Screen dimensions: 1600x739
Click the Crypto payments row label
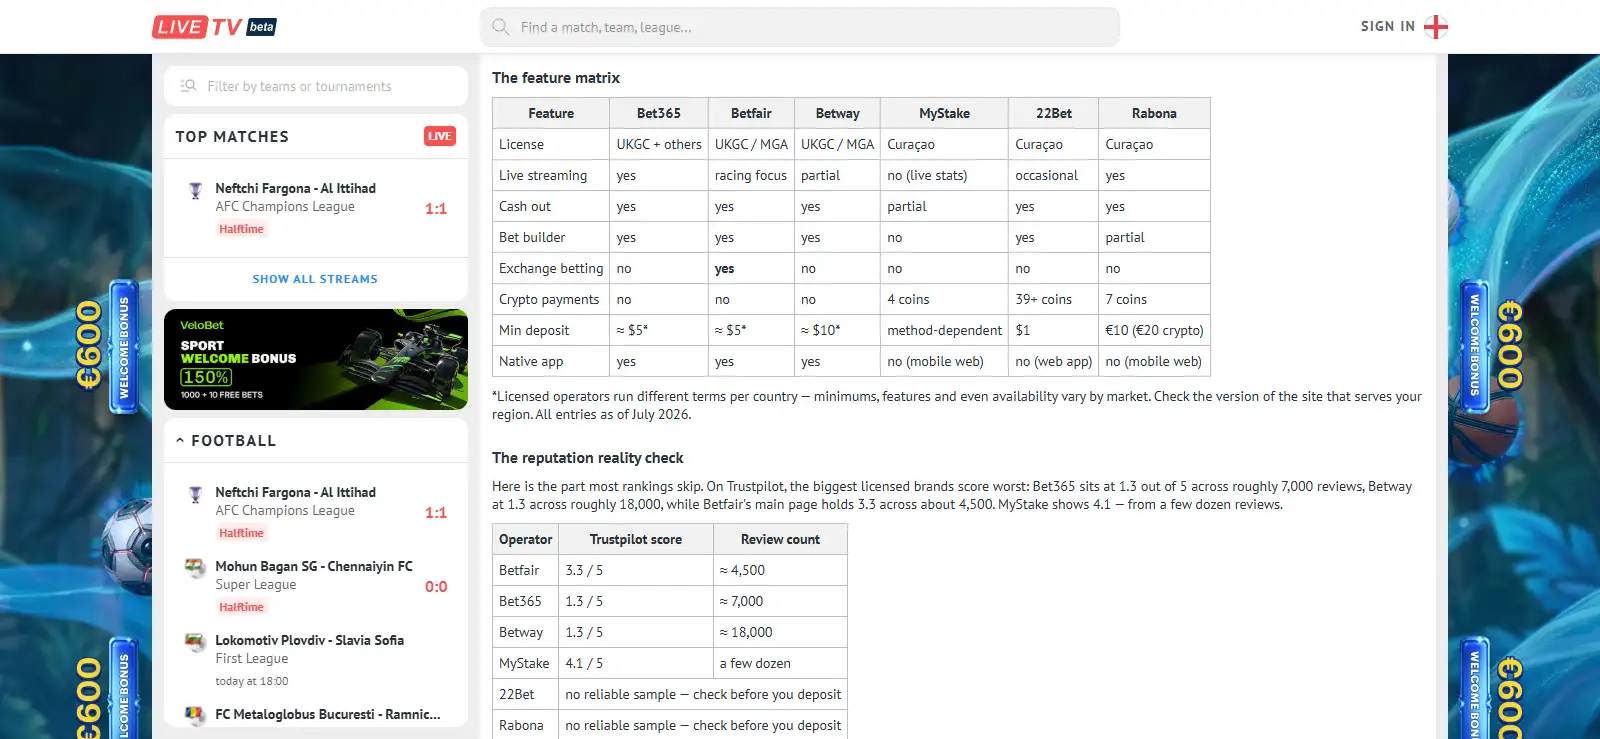tap(549, 299)
